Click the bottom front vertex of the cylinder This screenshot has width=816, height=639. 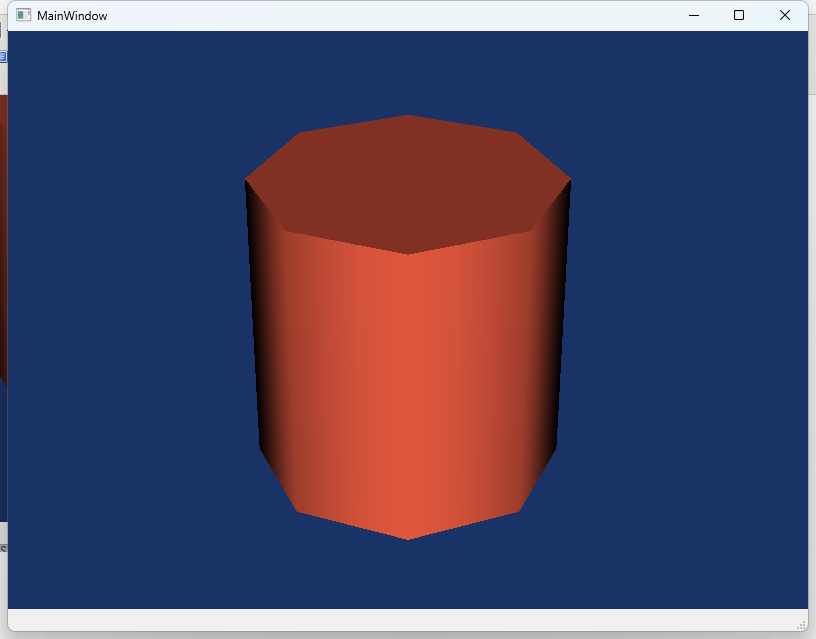(x=408, y=538)
